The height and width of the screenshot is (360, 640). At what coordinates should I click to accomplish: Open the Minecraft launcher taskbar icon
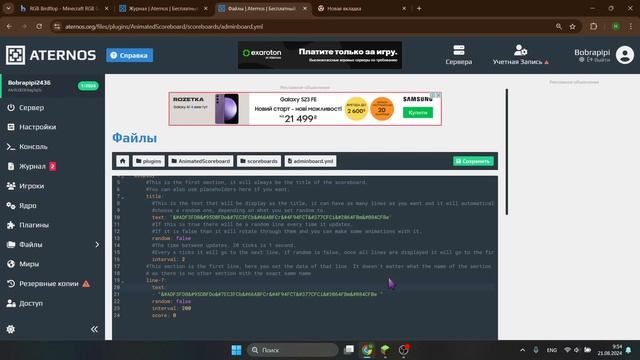(385, 350)
